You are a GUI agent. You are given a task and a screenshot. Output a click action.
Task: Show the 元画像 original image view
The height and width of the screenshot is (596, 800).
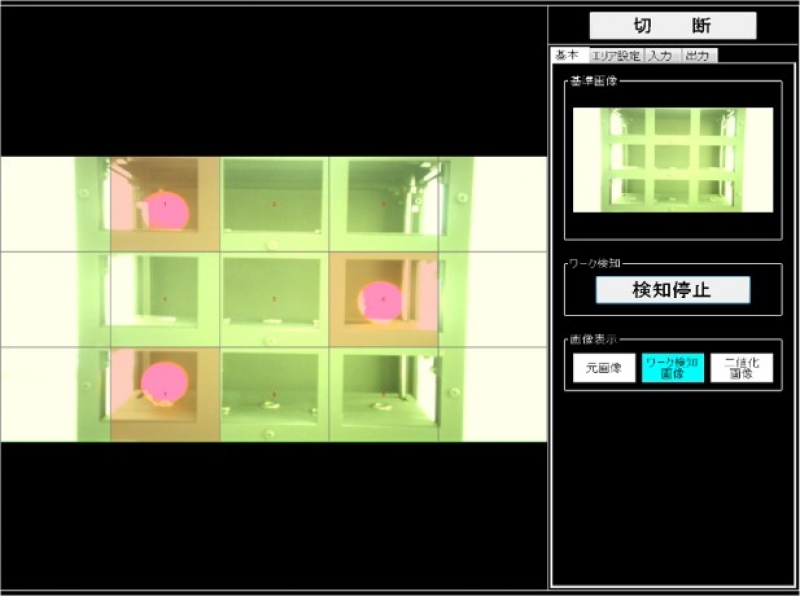click(x=604, y=368)
